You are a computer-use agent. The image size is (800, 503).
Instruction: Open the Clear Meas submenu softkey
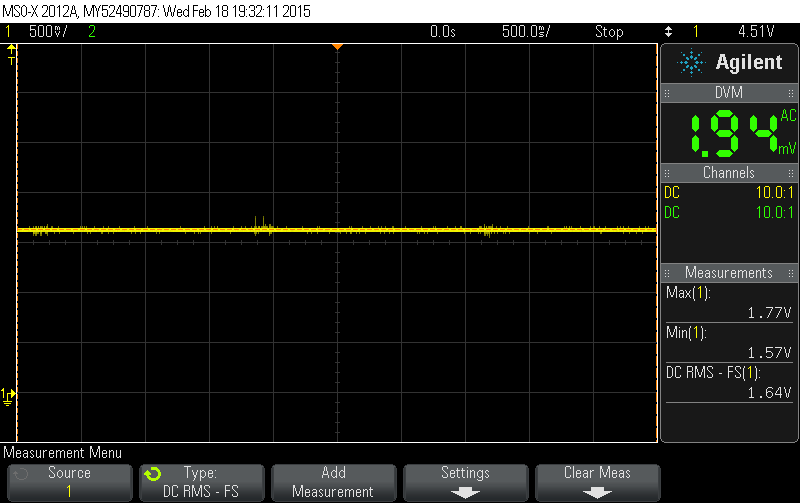pyautogui.click(x=597, y=482)
